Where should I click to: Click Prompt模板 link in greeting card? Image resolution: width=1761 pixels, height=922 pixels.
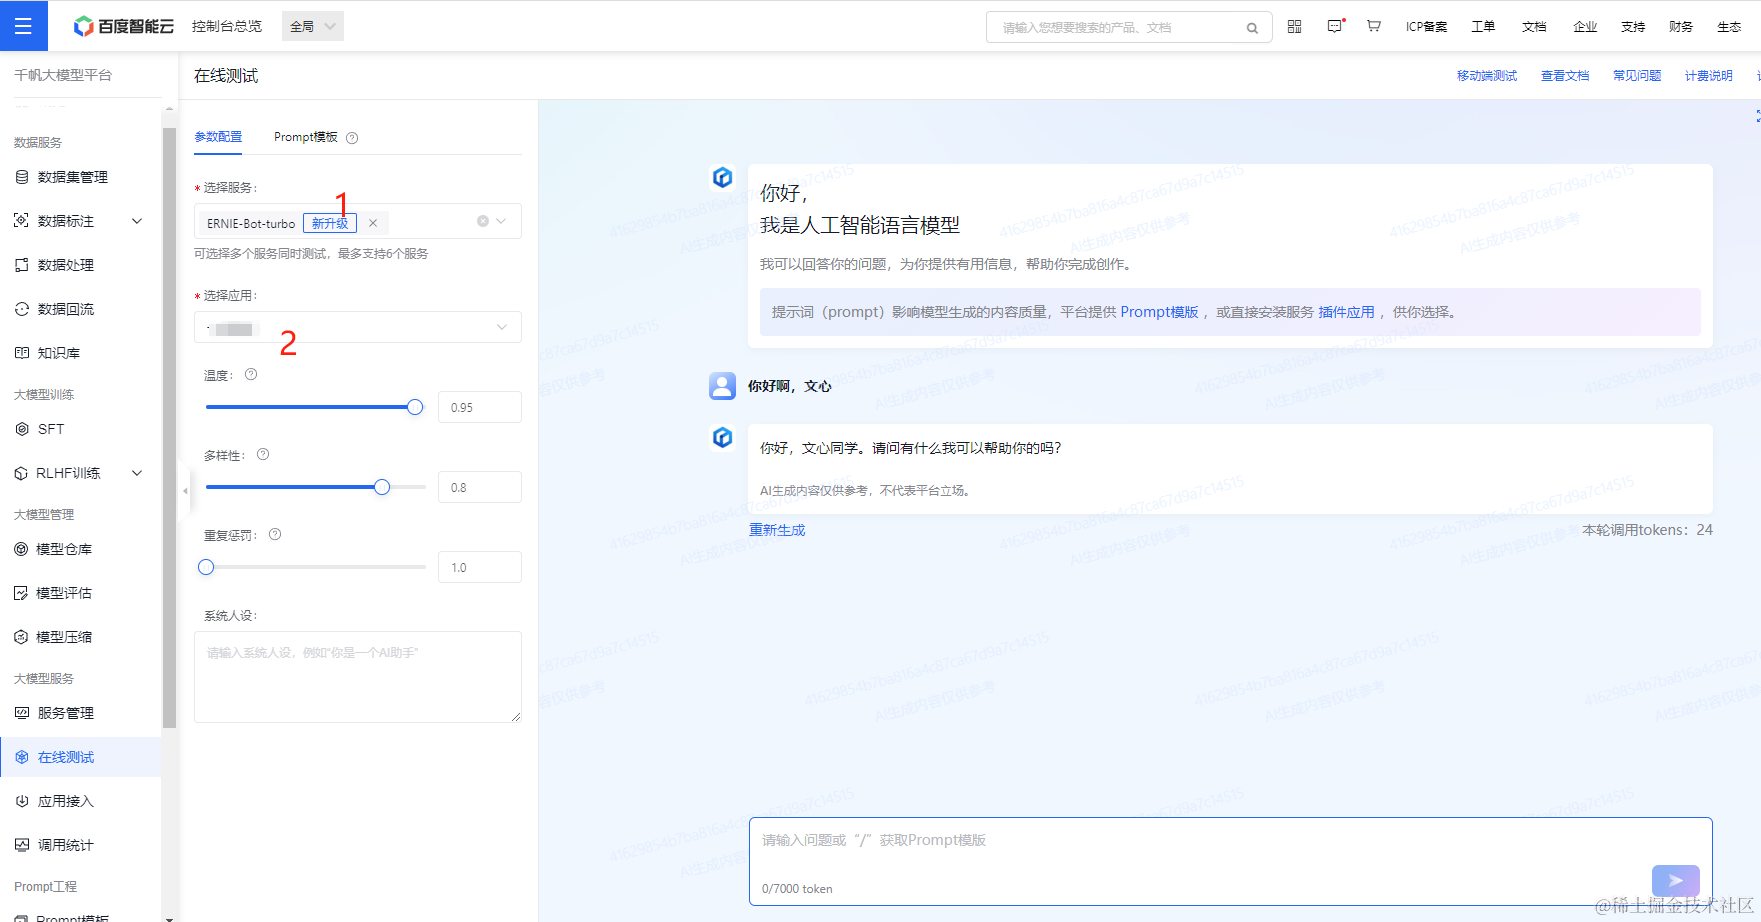(1159, 312)
